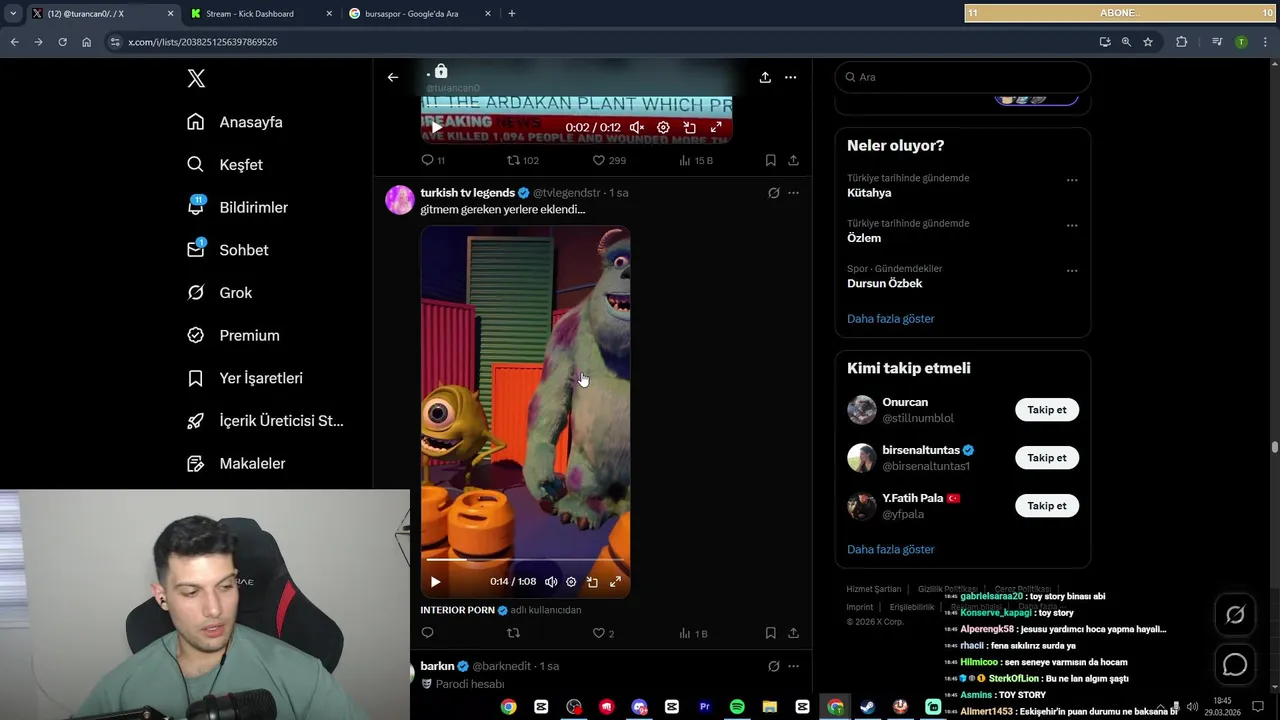
Task: Open Sohbet messages in the sidebar
Action: [228, 250]
